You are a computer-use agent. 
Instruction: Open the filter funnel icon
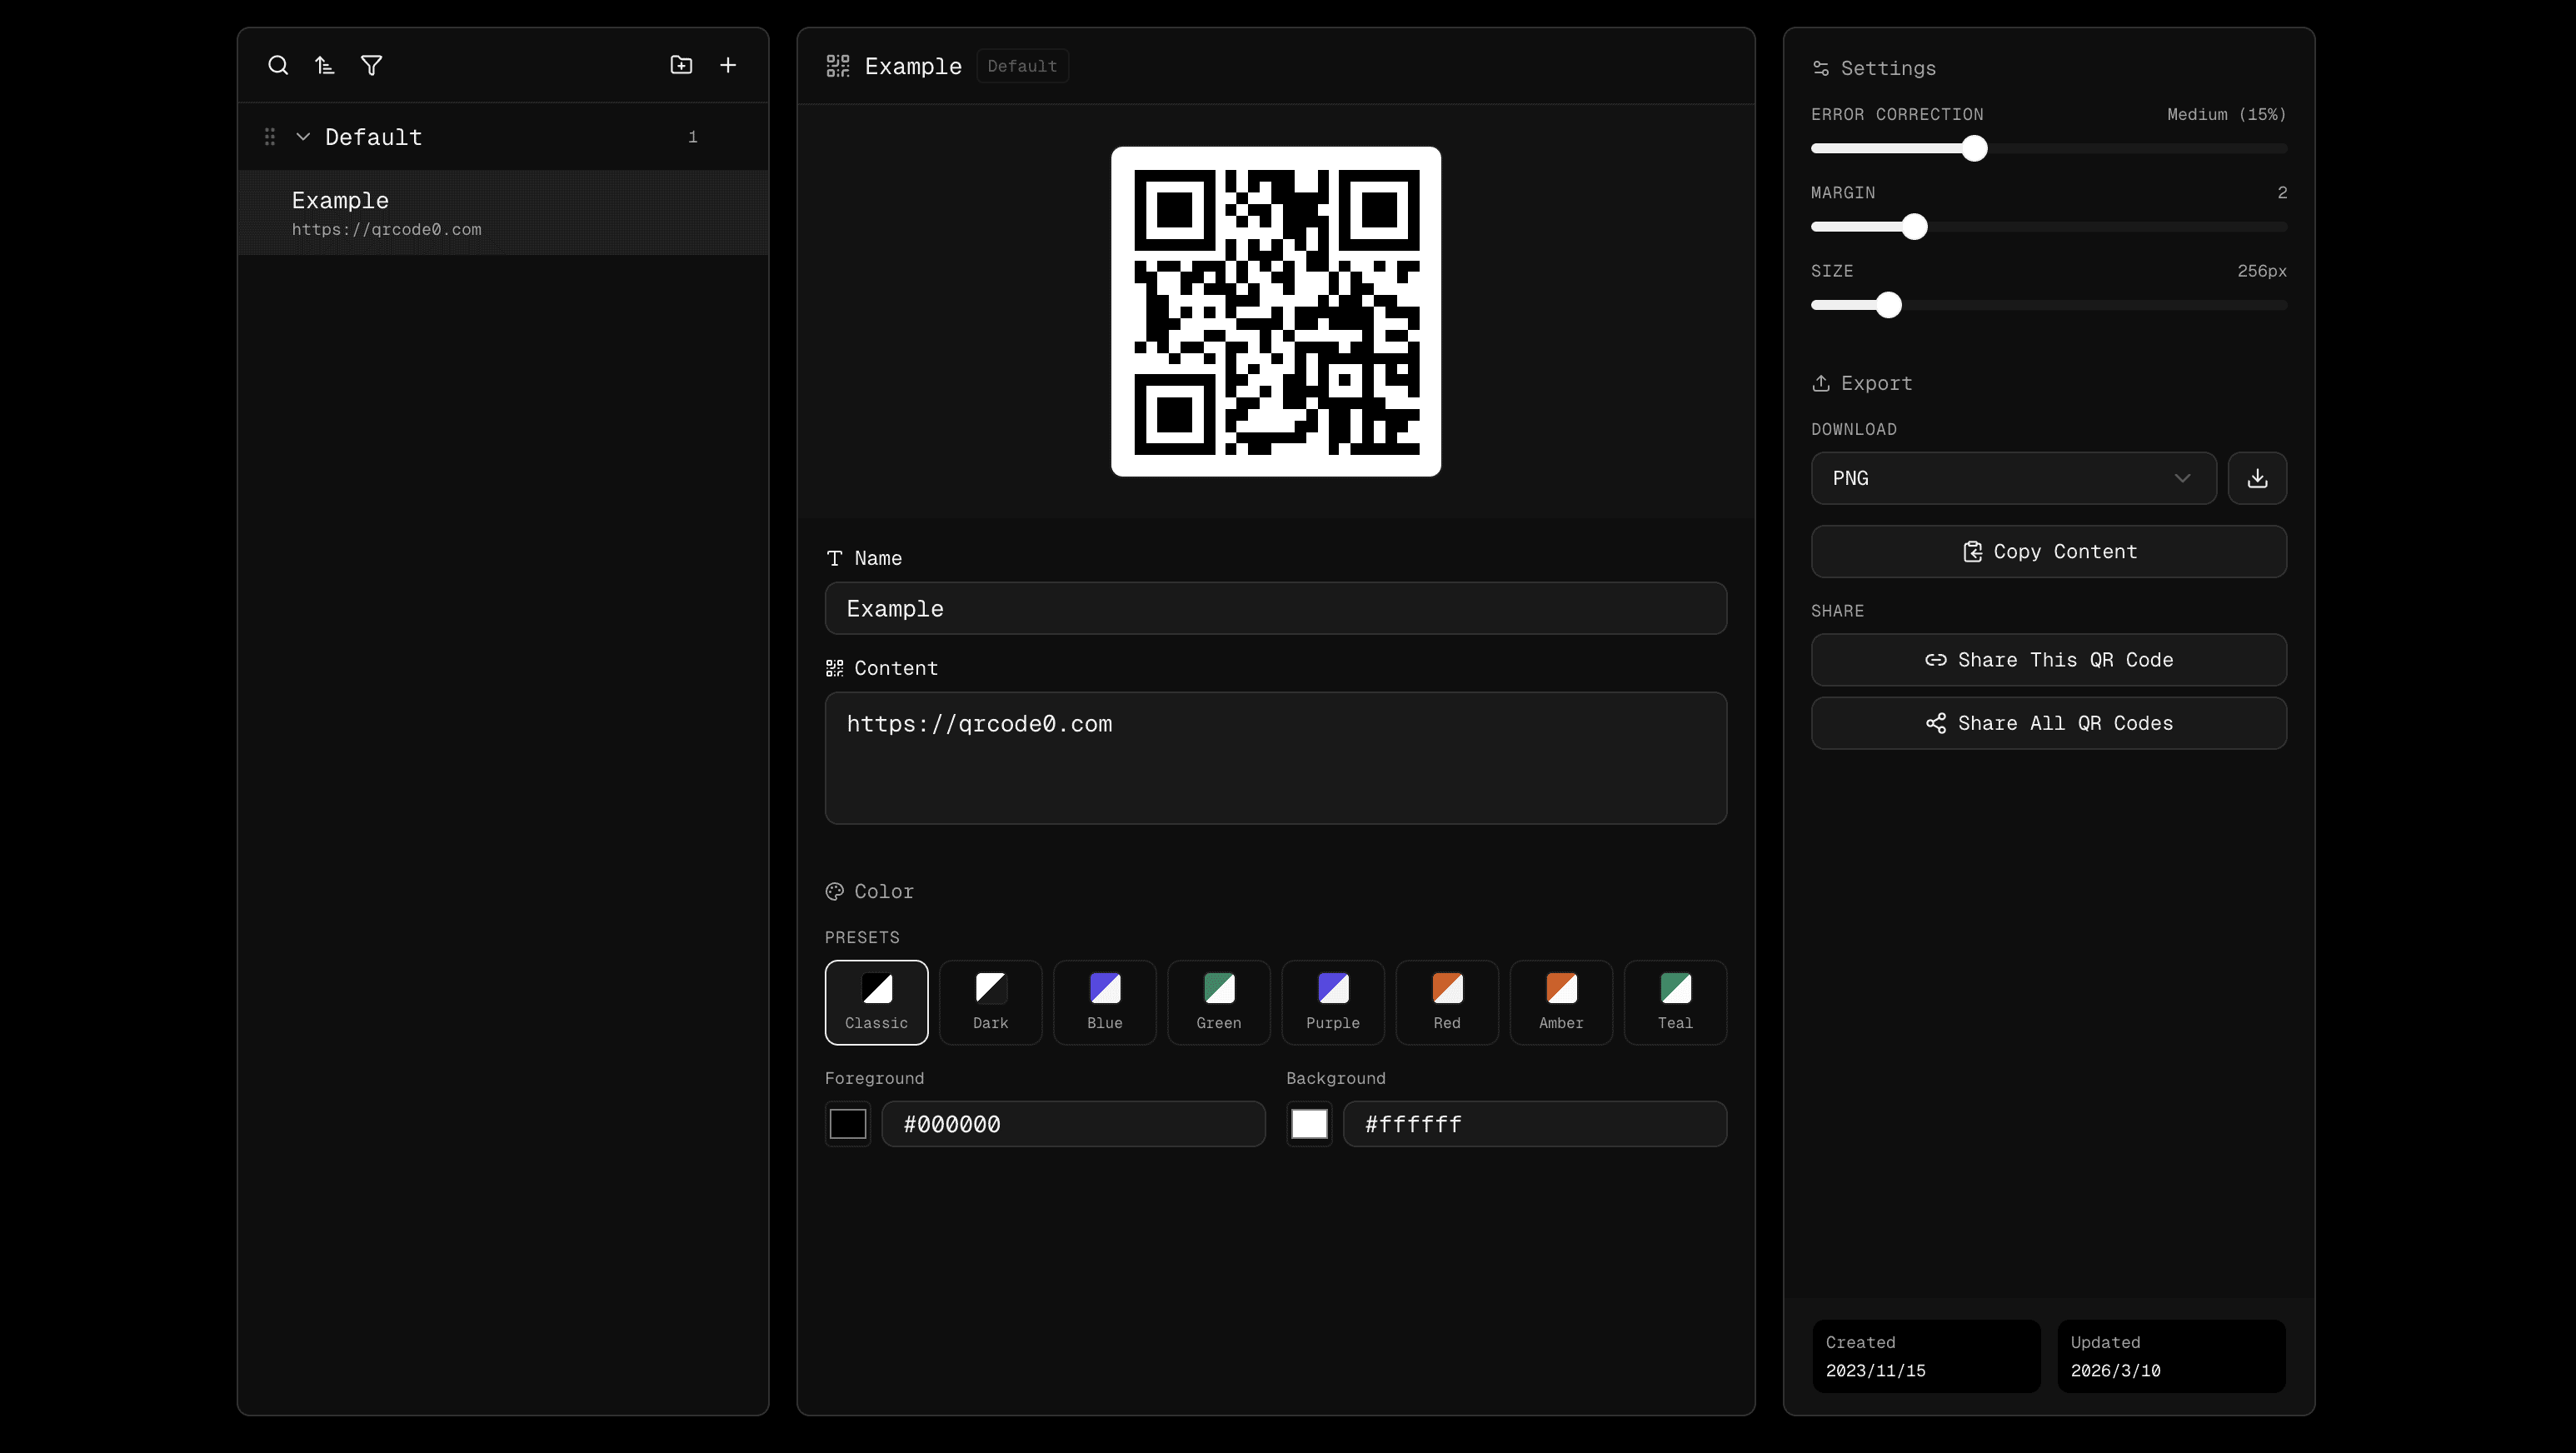[371, 66]
